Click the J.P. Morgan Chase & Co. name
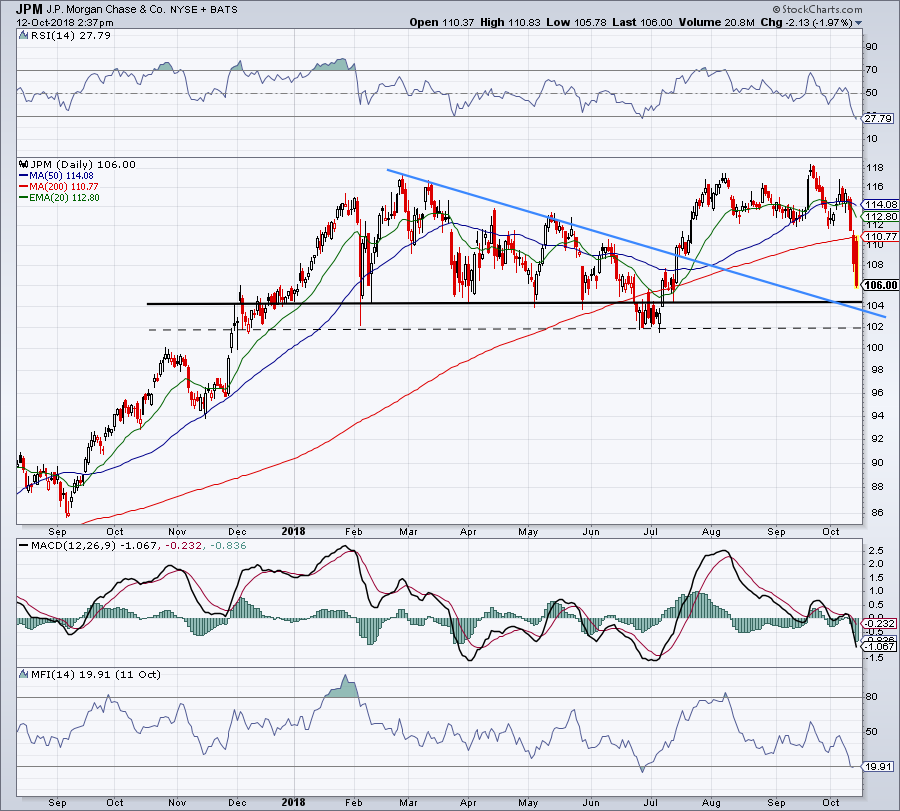This screenshot has width=900, height=811. (106, 9)
